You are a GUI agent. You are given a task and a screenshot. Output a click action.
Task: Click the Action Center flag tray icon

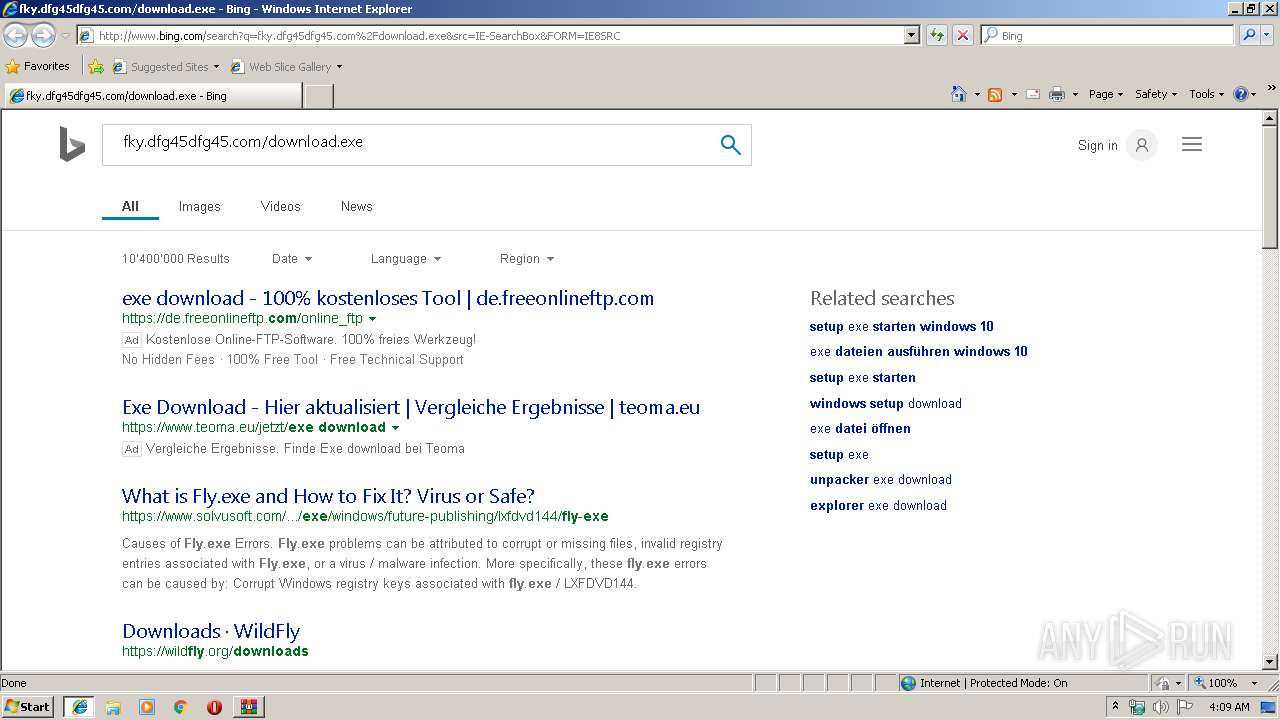coord(1185,707)
